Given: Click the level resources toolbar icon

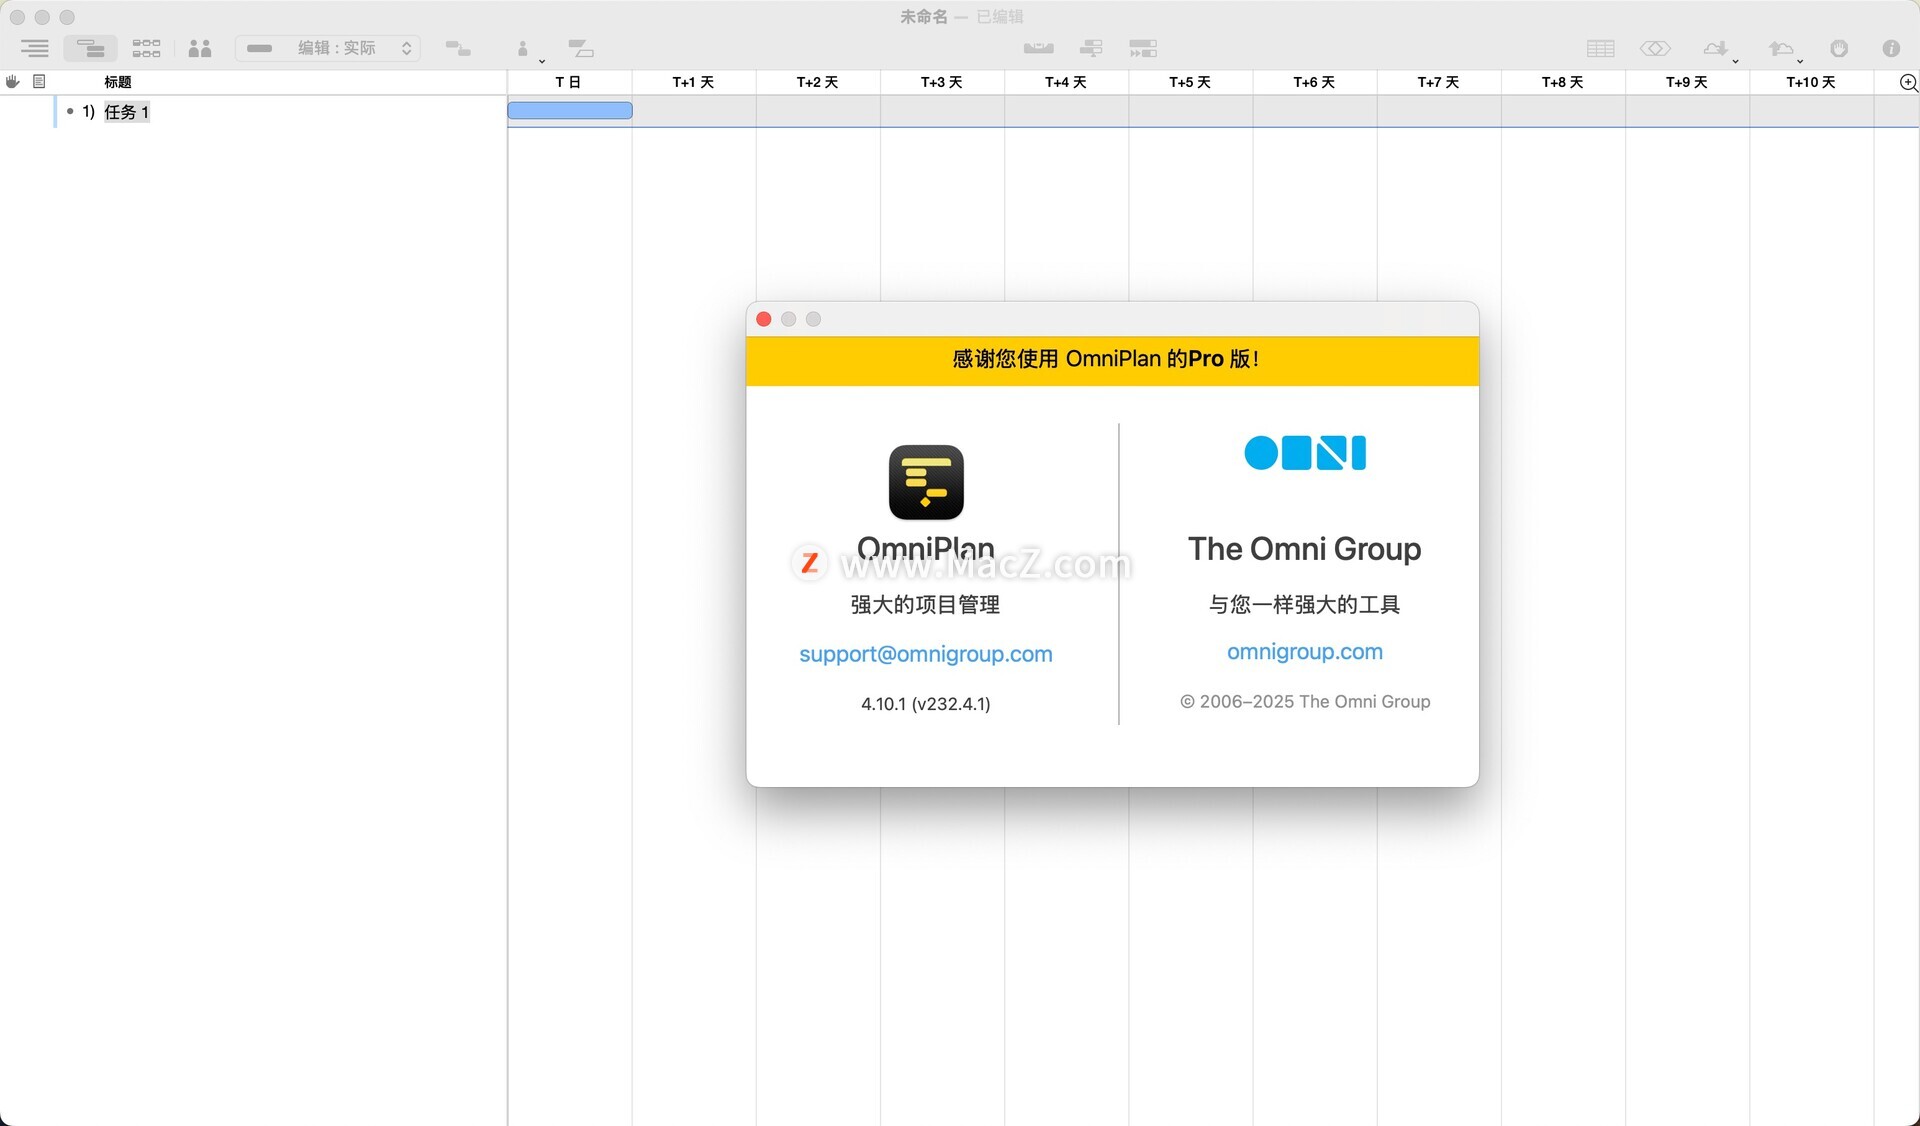Looking at the screenshot, I should (1038, 48).
